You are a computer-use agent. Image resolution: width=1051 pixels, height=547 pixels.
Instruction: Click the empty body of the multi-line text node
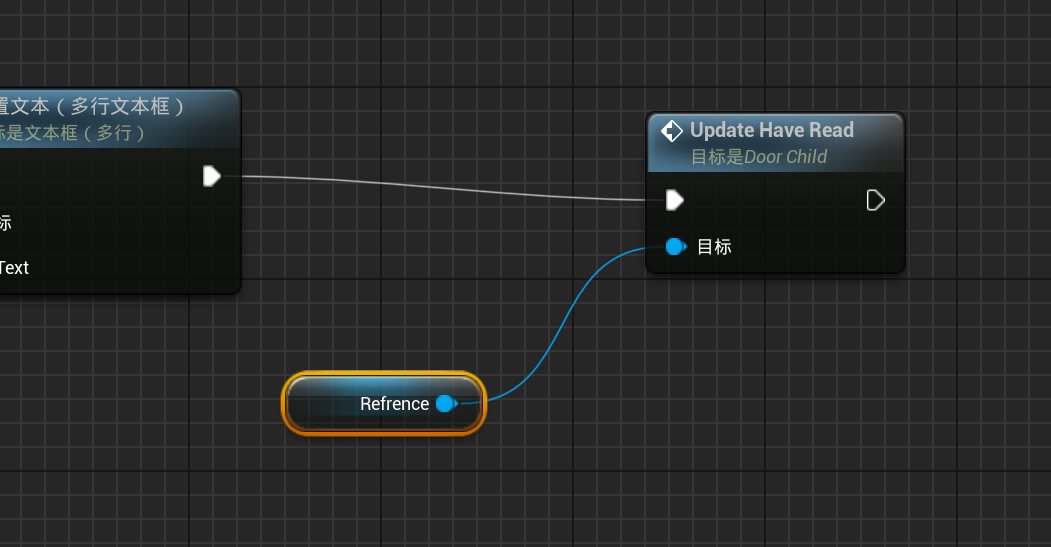[120, 240]
